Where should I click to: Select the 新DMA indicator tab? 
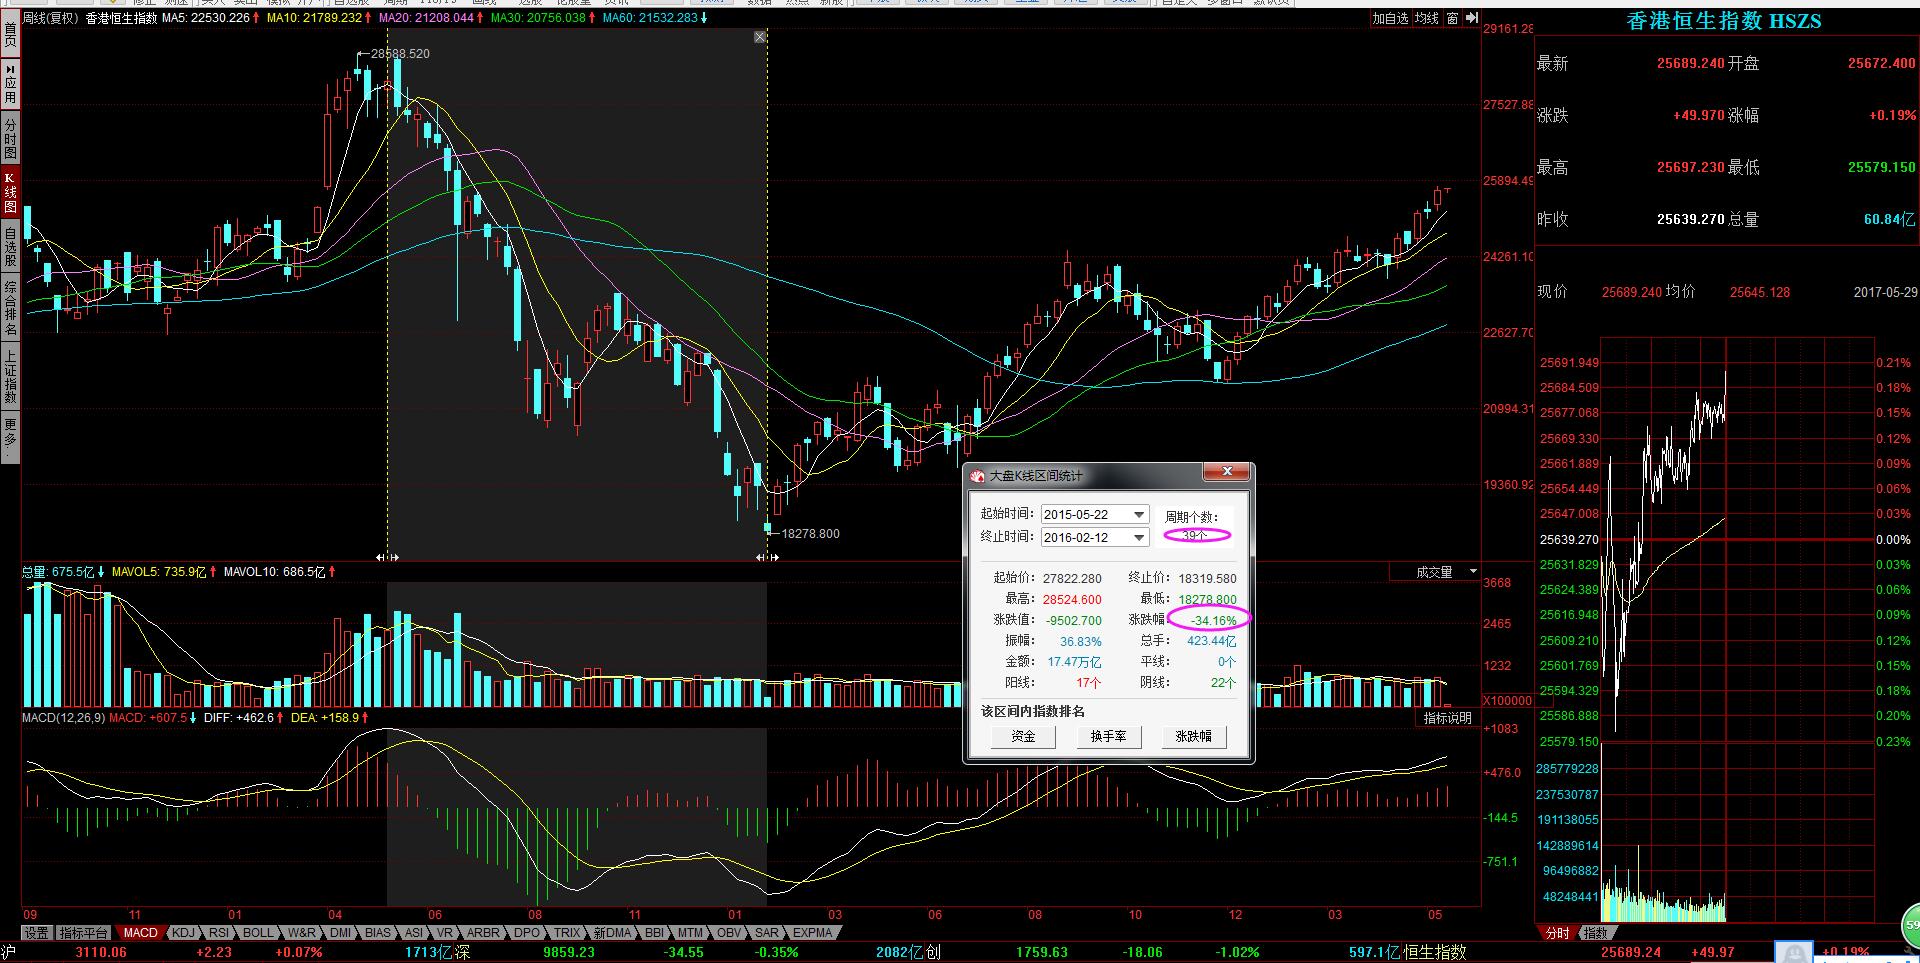[613, 933]
